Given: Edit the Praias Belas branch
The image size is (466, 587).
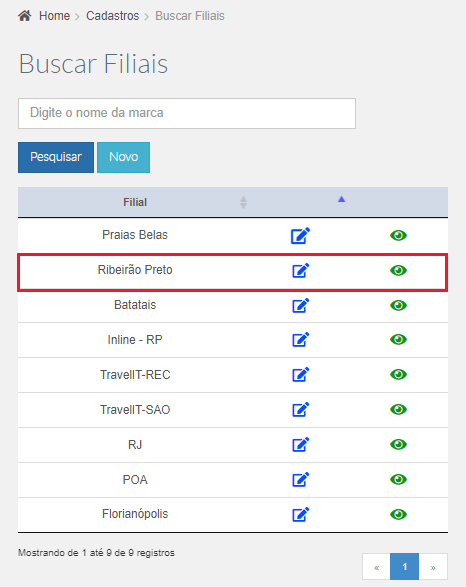Looking at the screenshot, I should (301, 235).
